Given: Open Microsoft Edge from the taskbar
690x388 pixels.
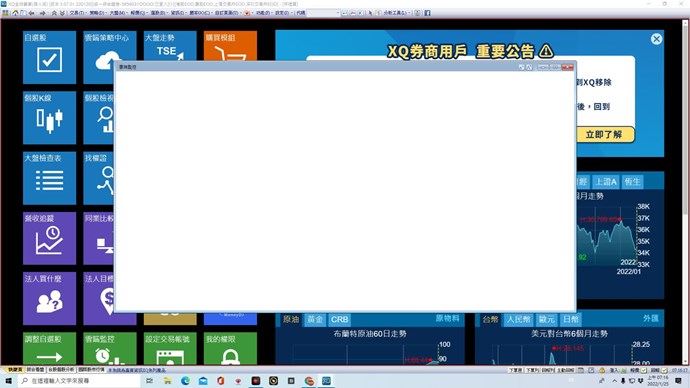Looking at the screenshot, I should tap(185, 381).
